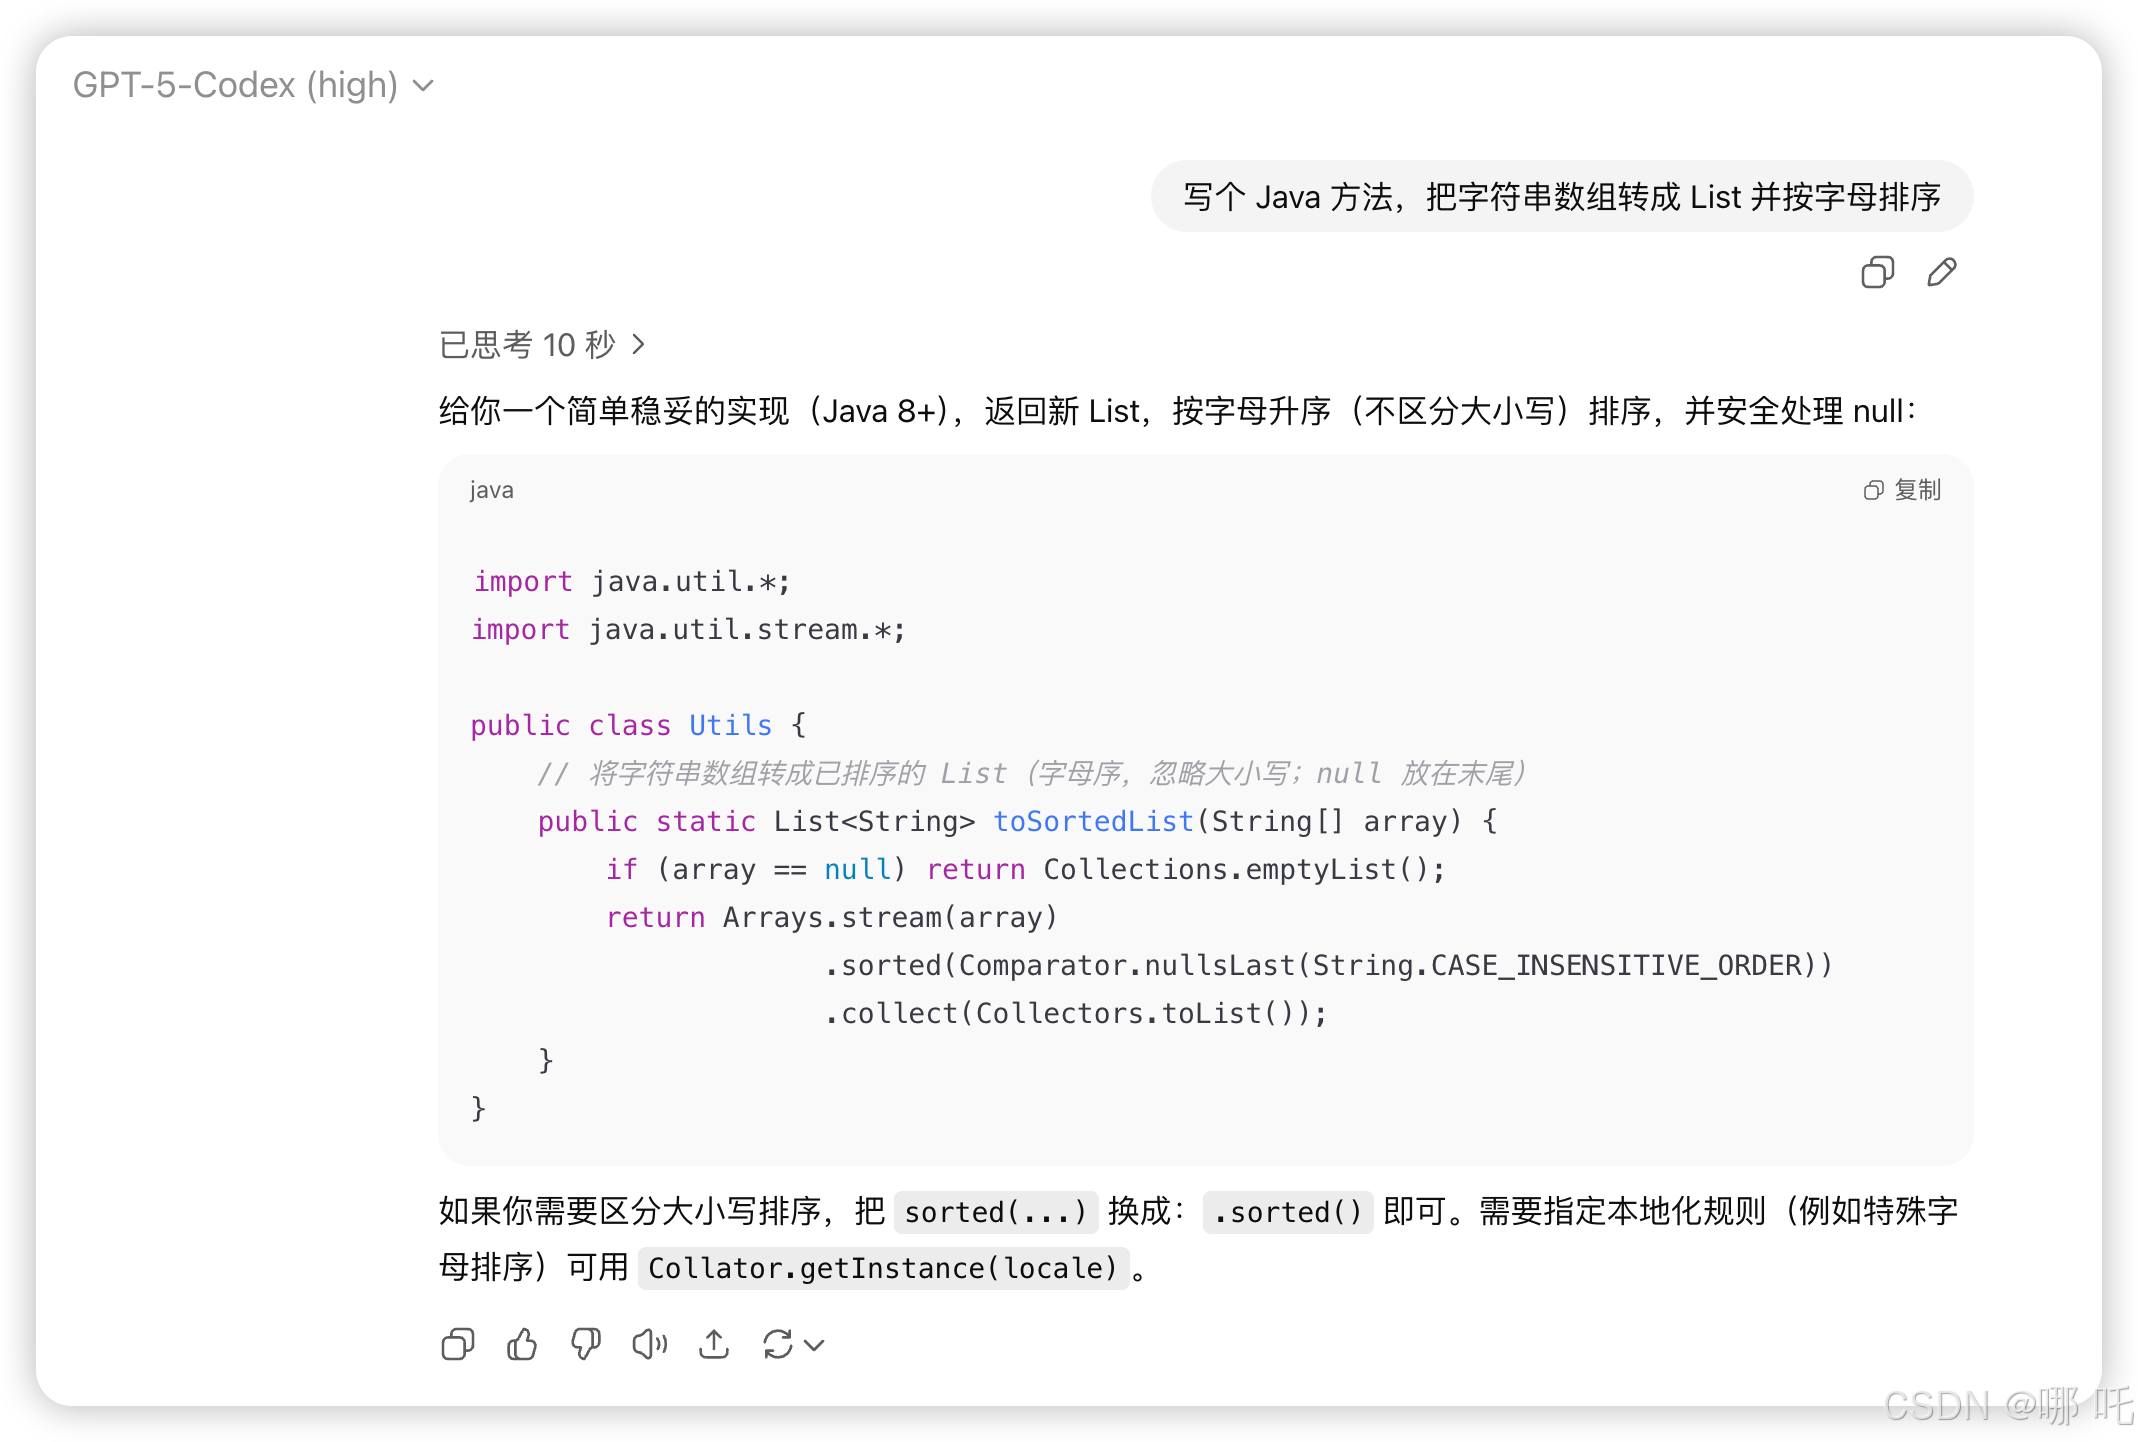Click the inline code sorted(...)

pos(996,1211)
